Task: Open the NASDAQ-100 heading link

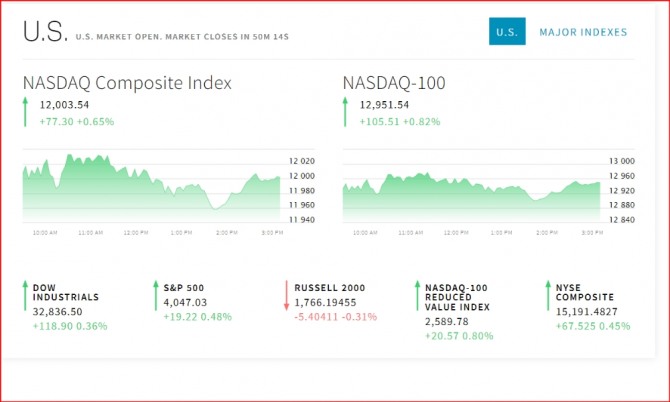Action: (x=394, y=83)
